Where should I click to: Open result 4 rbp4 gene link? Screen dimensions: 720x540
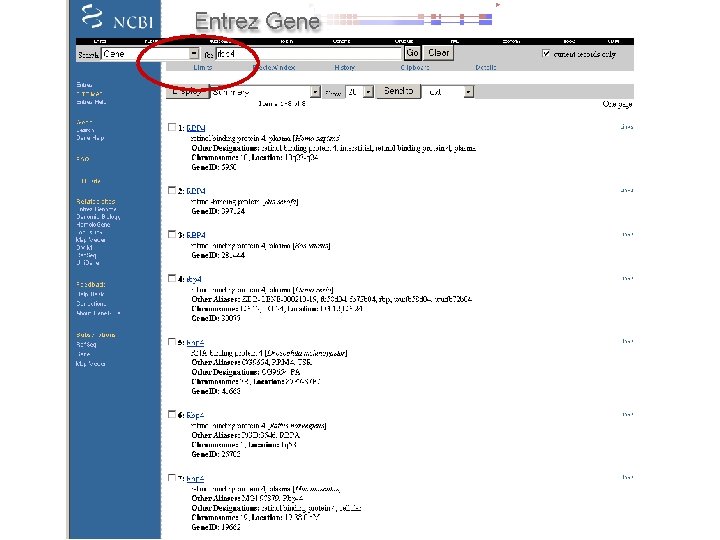194,279
